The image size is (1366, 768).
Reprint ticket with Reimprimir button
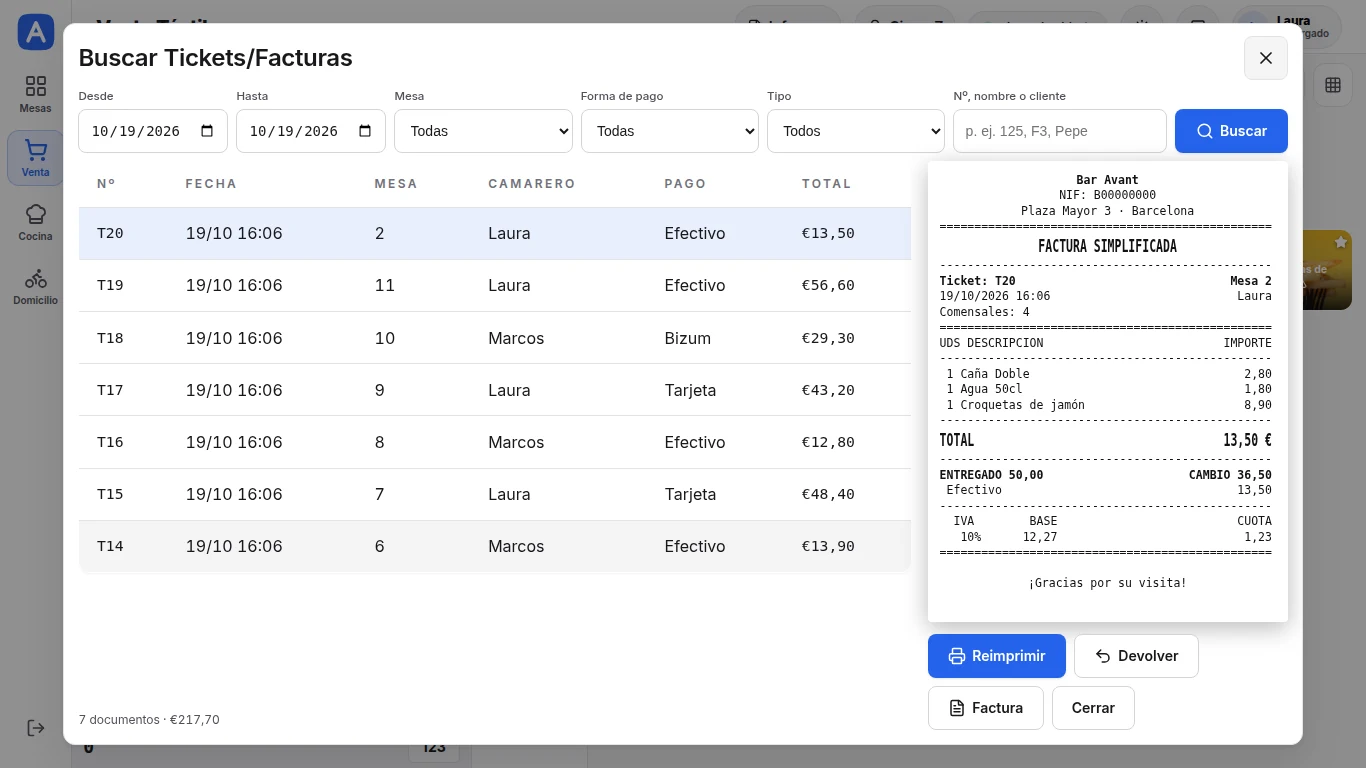pos(996,656)
